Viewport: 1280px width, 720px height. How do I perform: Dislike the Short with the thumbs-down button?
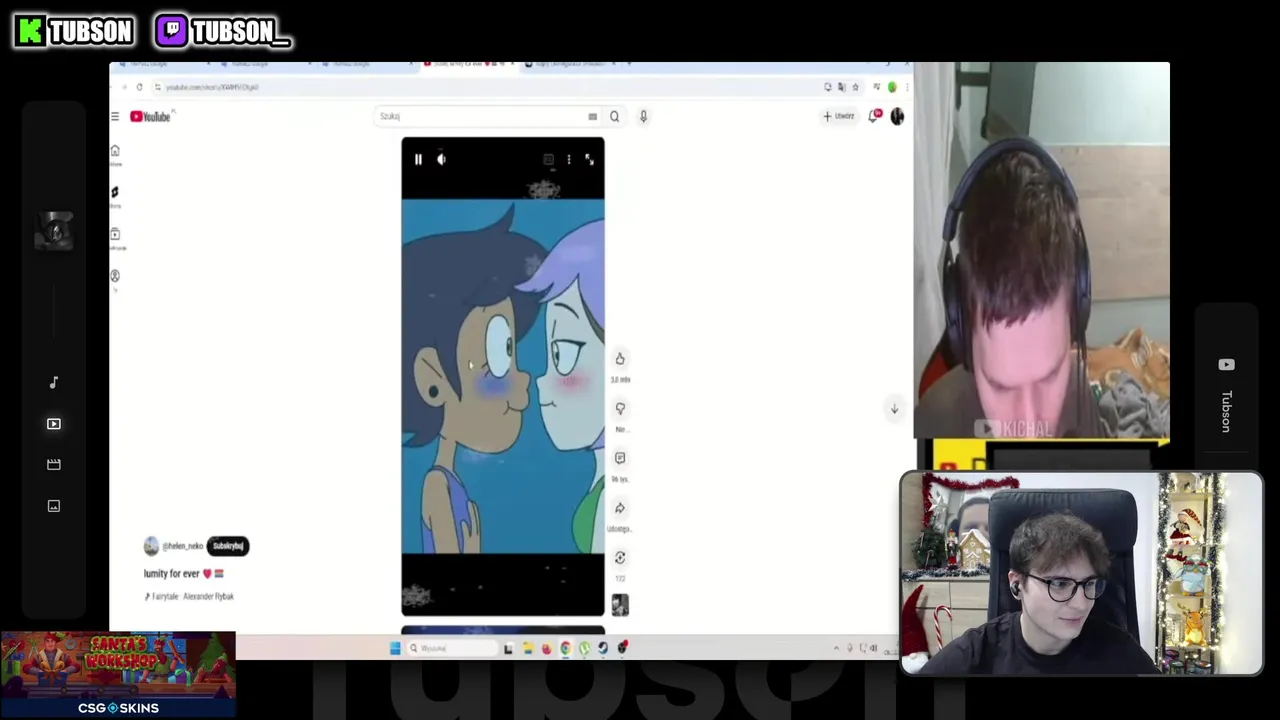[x=620, y=409]
